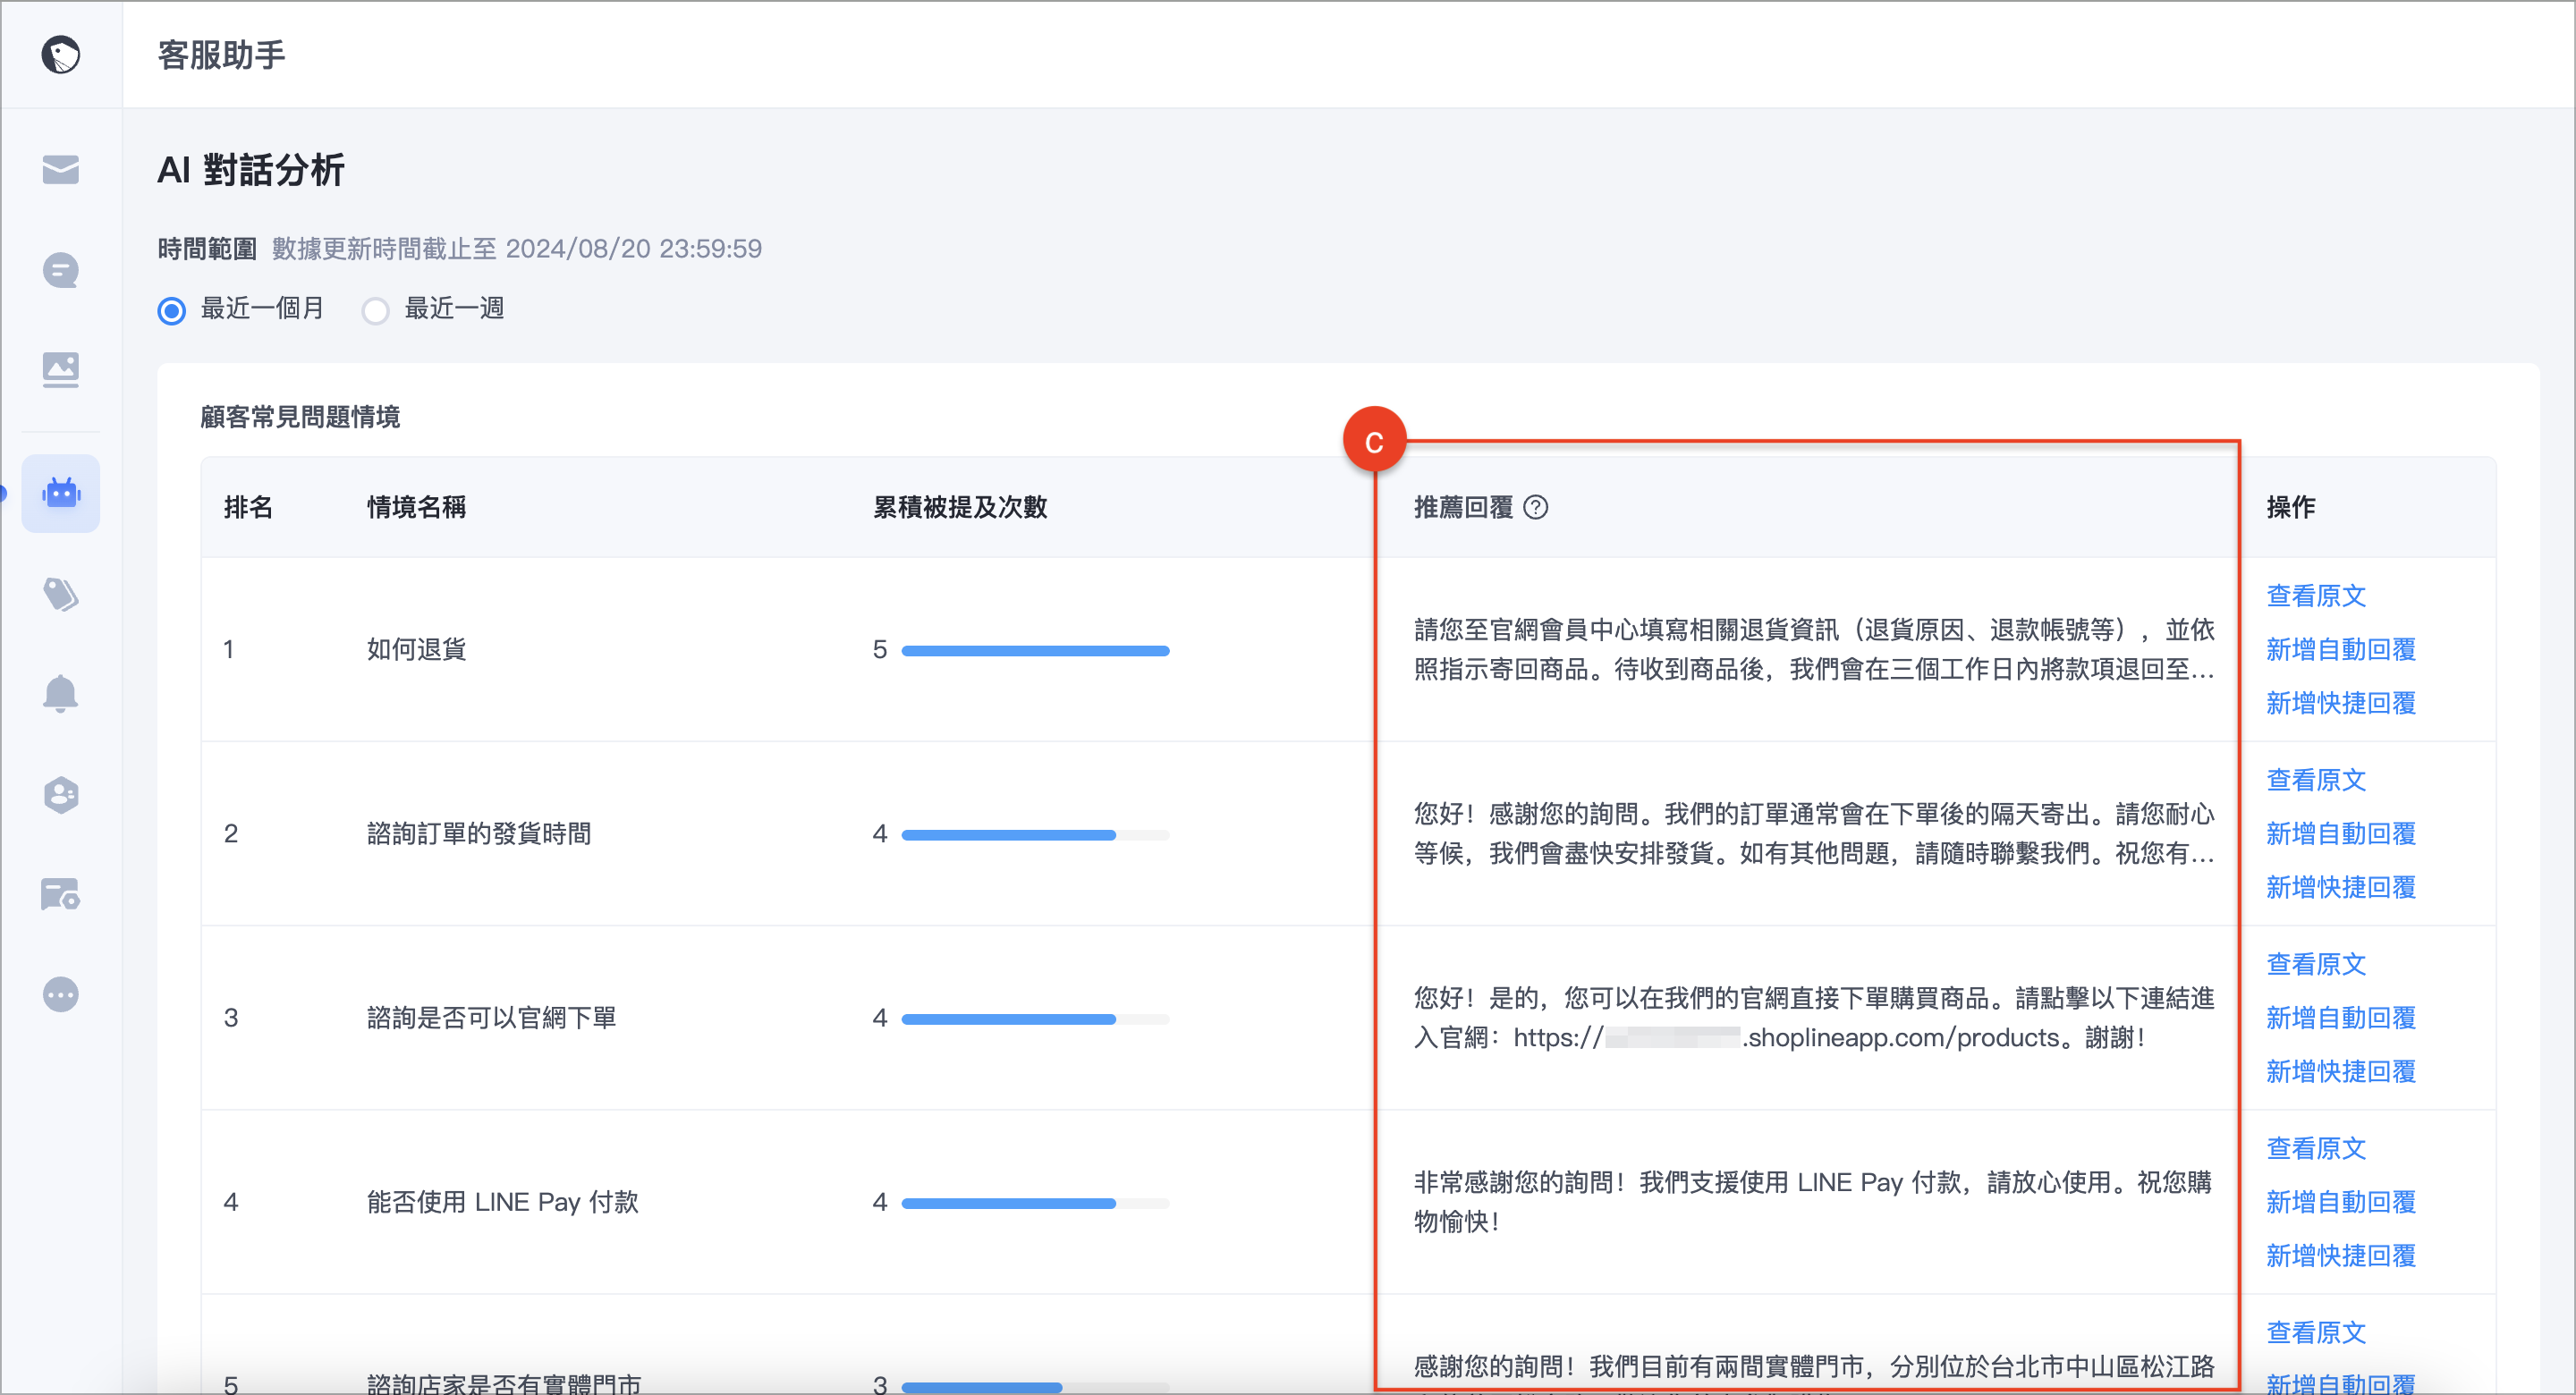
Task: Click scenario name 如何退貨
Action: [x=416, y=650]
